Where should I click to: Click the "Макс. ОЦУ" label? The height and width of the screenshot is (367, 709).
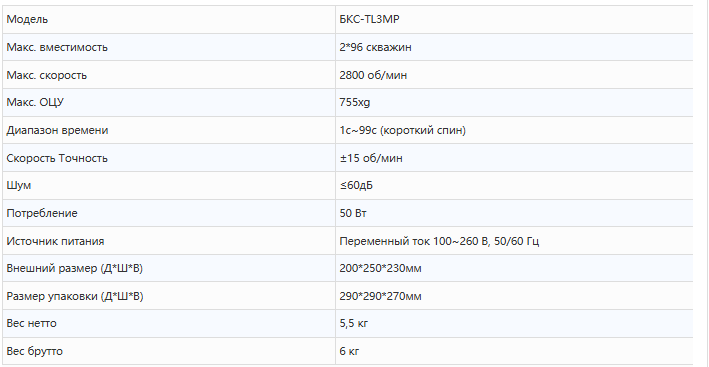tap(35, 103)
